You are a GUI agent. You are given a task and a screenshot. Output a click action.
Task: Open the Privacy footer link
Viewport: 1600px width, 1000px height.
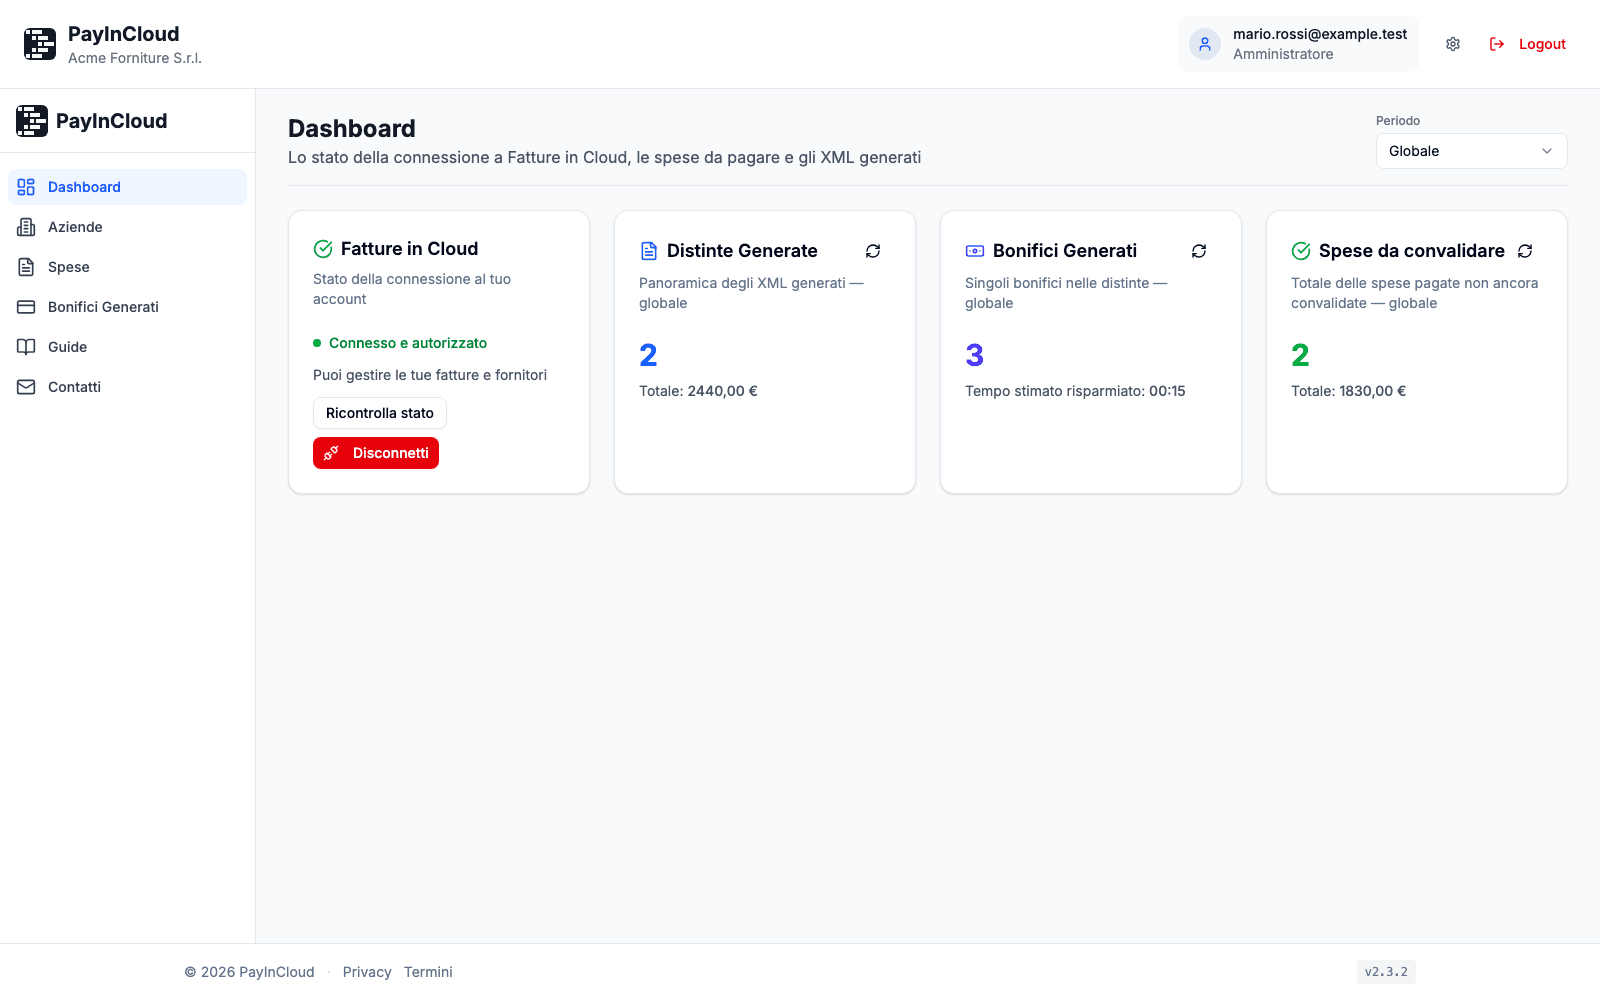367,972
